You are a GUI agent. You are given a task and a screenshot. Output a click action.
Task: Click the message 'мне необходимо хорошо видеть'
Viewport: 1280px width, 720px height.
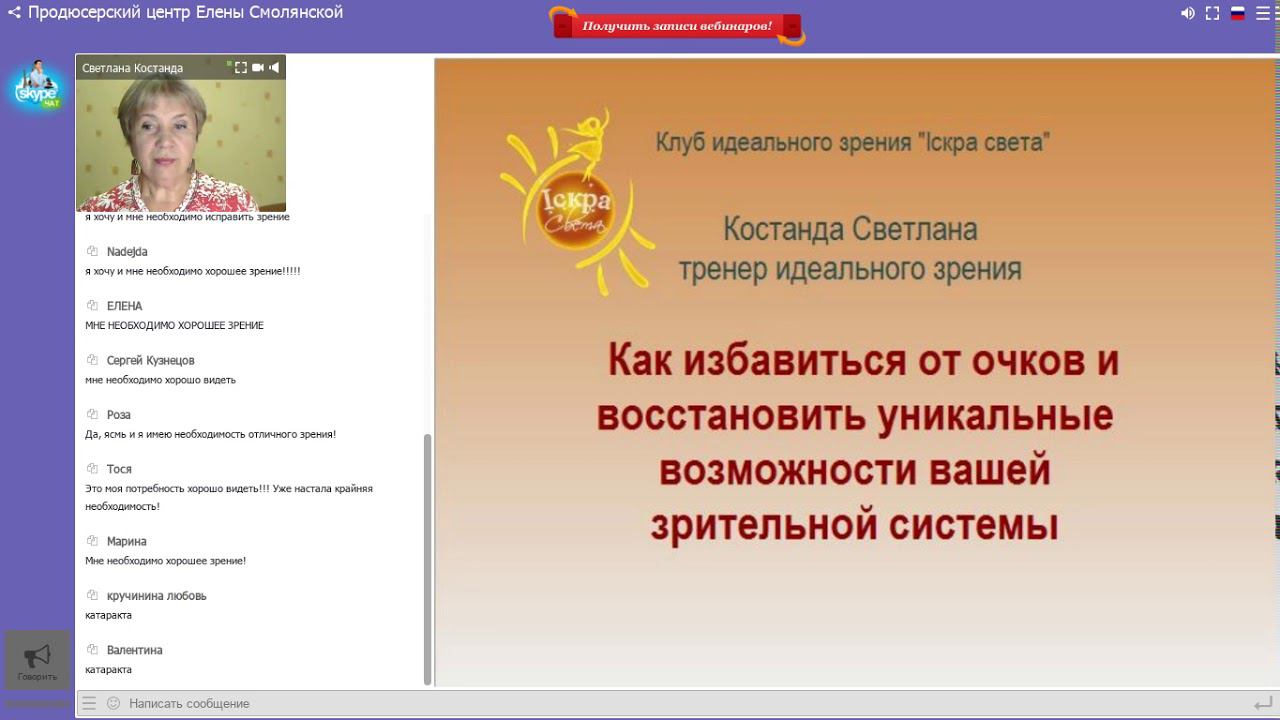pyautogui.click(x=161, y=380)
